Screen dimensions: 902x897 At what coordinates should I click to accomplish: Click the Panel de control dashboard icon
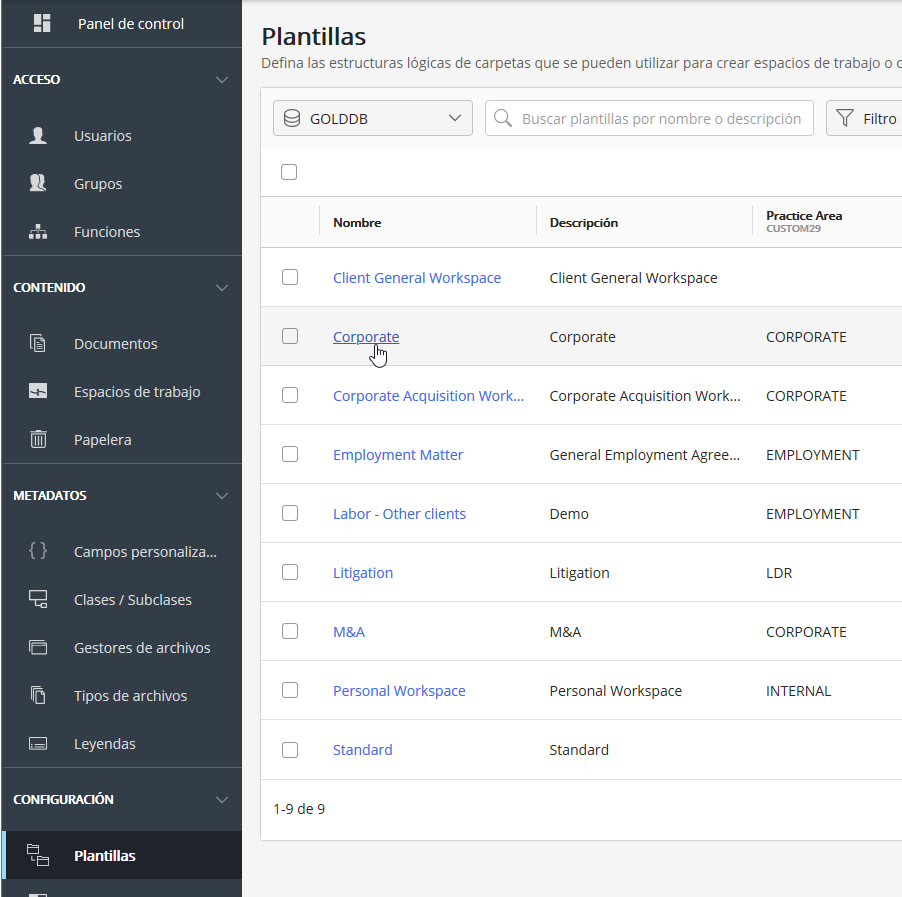tap(42, 24)
